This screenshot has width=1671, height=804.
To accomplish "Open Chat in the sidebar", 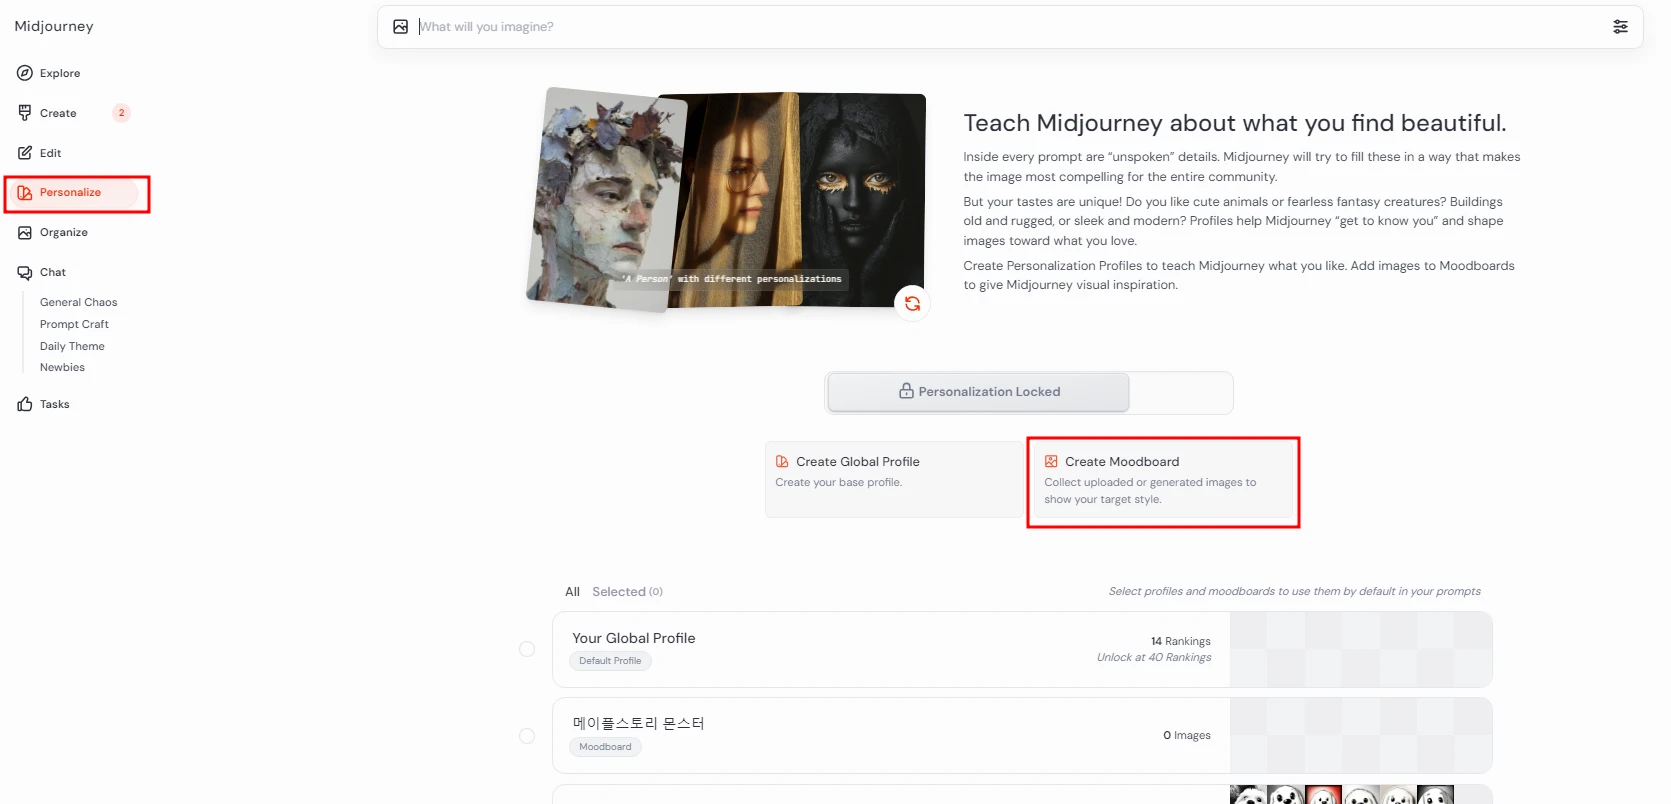I will pos(53,272).
